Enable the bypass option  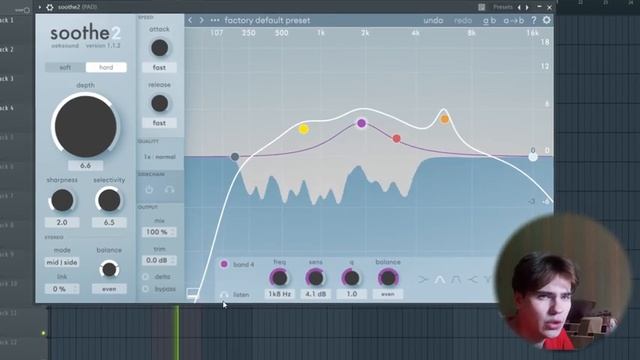[146, 289]
